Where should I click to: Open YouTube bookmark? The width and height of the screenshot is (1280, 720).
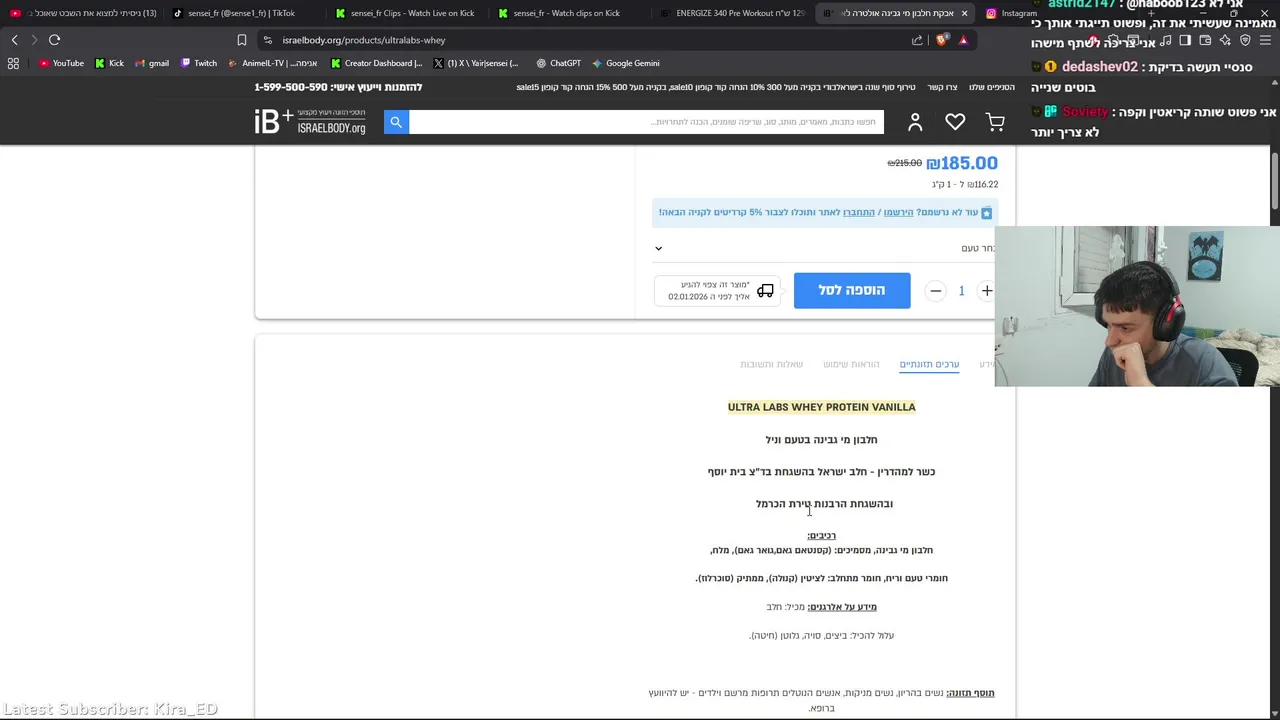point(61,63)
